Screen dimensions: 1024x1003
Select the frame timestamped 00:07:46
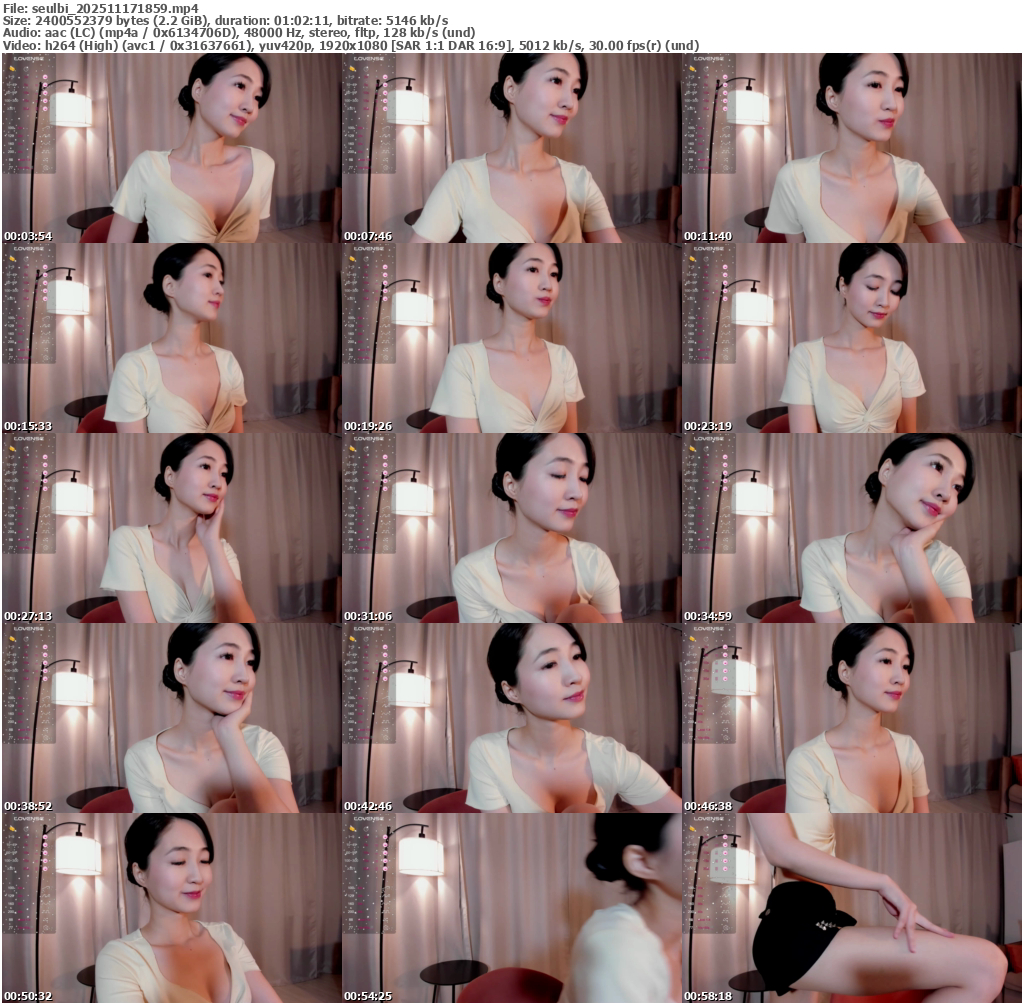(511, 148)
